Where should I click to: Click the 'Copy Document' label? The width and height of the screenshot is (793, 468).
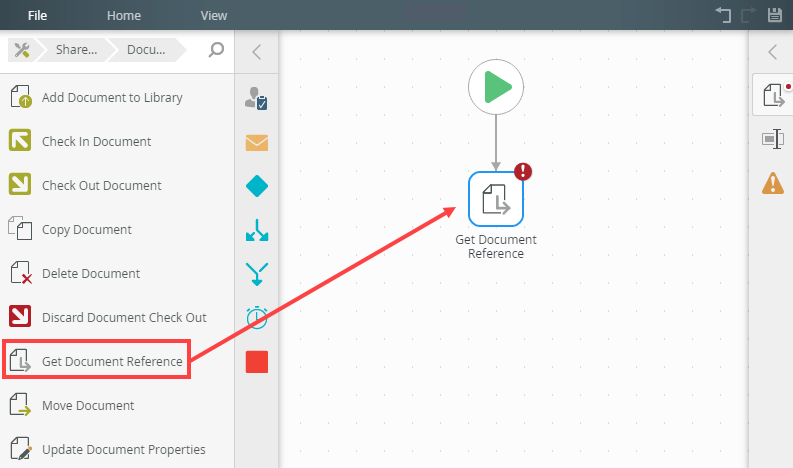coord(86,230)
